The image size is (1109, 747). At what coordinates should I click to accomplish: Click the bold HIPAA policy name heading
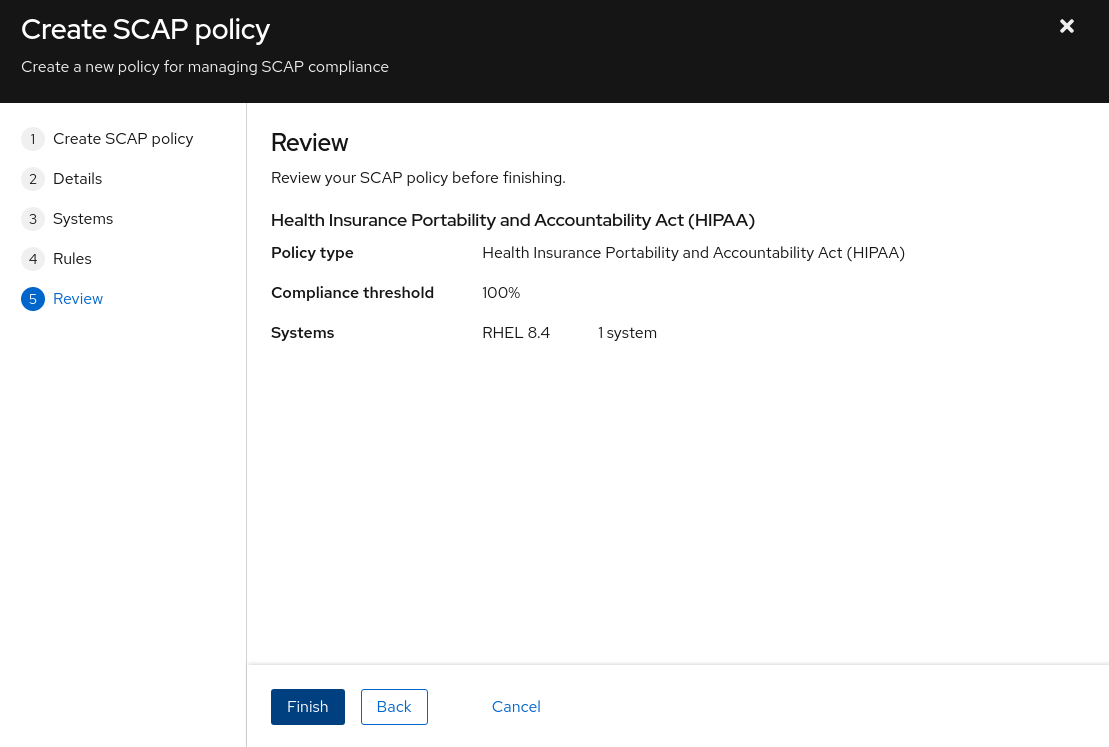(512, 220)
